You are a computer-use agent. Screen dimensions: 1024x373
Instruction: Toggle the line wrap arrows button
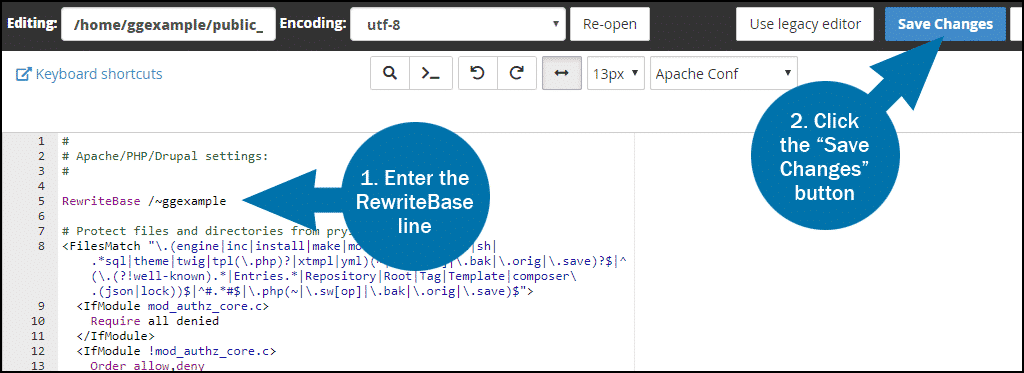[x=562, y=73]
